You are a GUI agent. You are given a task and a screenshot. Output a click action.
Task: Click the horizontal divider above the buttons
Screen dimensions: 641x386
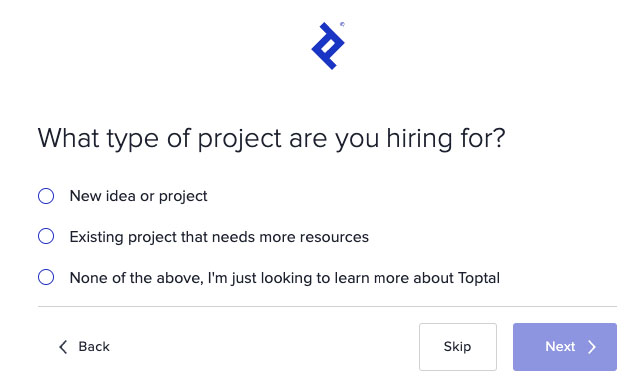pos(327,306)
